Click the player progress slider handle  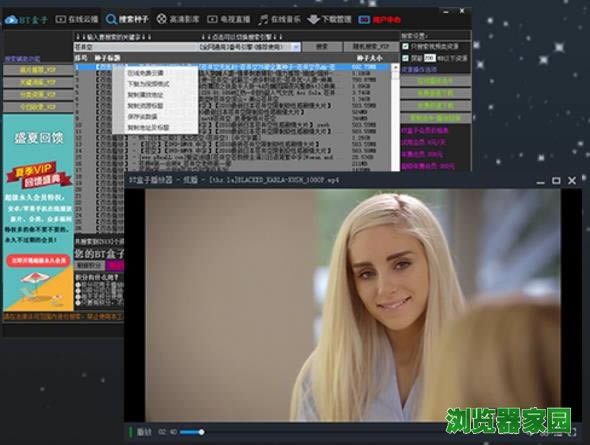(201, 432)
